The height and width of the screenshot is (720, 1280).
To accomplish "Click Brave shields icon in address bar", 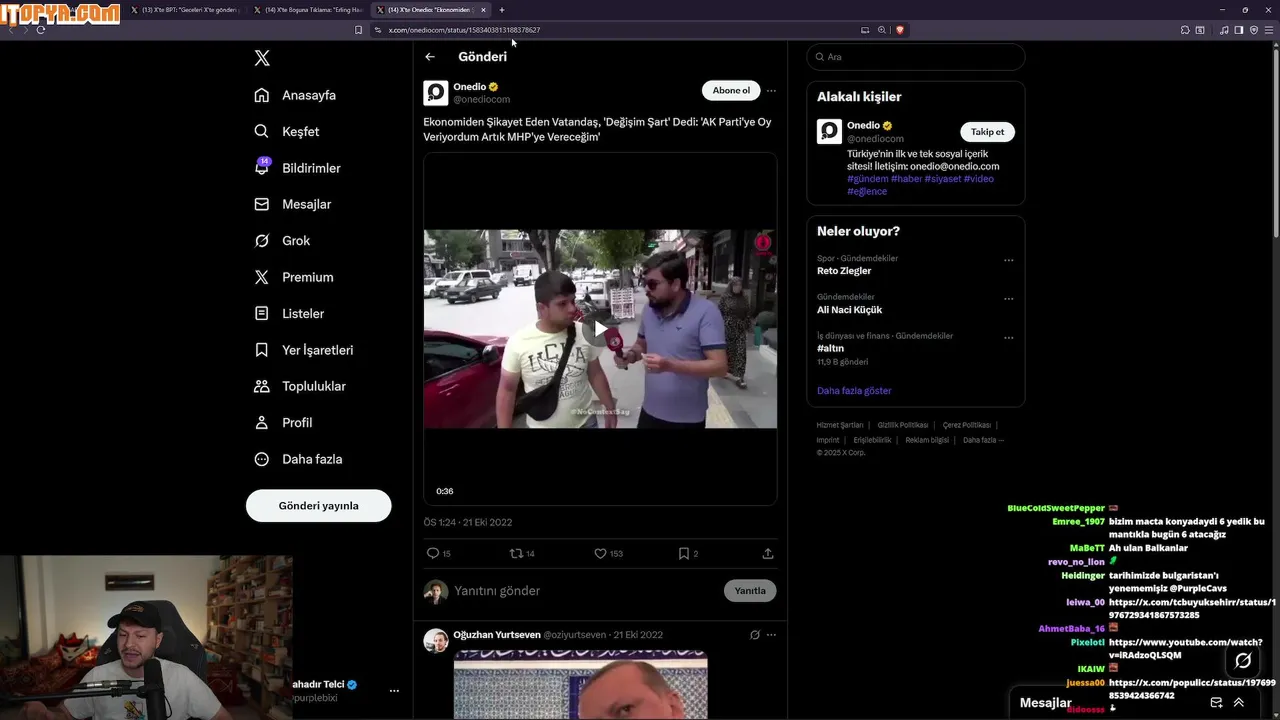I will [x=899, y=30].
